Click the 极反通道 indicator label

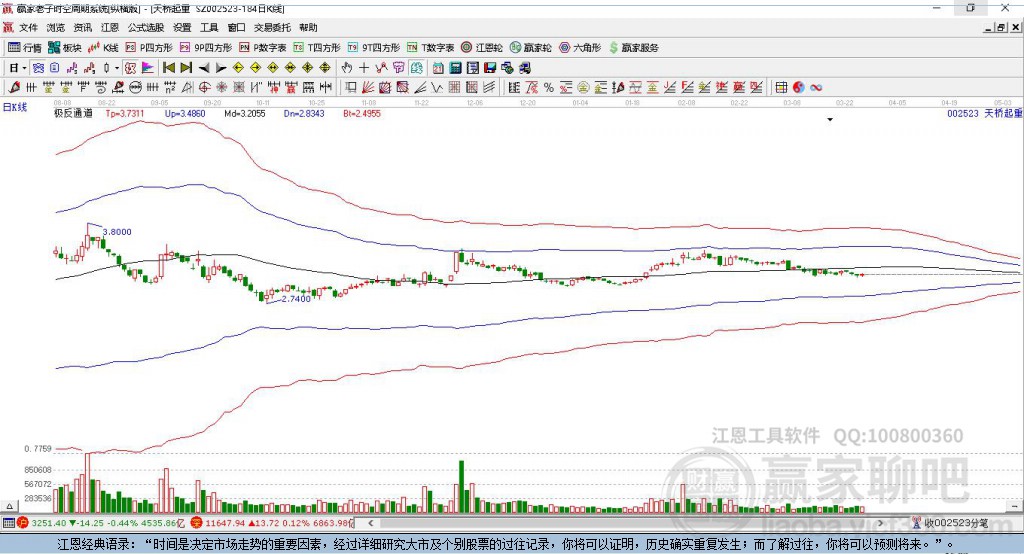click(x=73, y=113)
